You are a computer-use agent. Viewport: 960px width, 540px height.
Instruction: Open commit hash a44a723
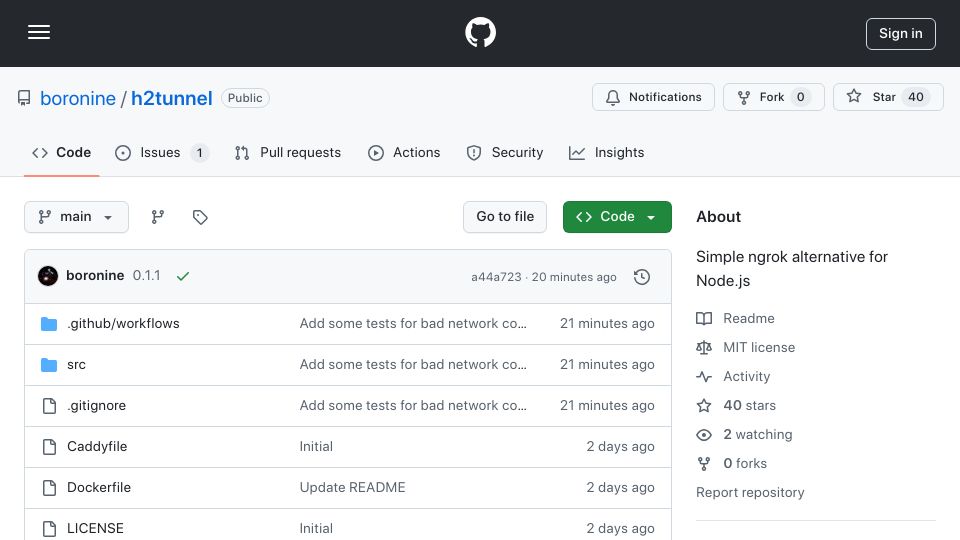point(496,277)
